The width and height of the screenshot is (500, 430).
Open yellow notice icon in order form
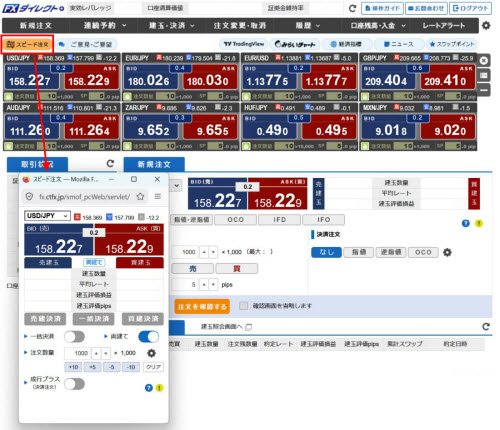479,223
